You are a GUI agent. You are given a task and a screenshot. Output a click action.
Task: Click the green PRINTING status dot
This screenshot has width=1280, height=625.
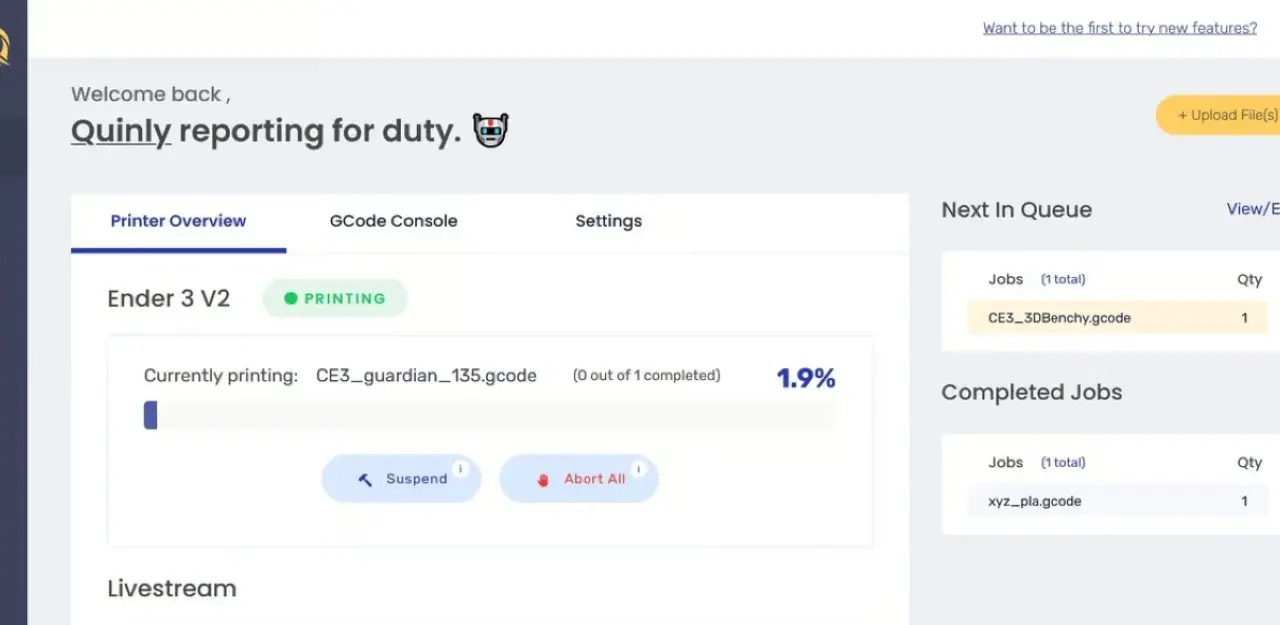[x=291, y=298]
